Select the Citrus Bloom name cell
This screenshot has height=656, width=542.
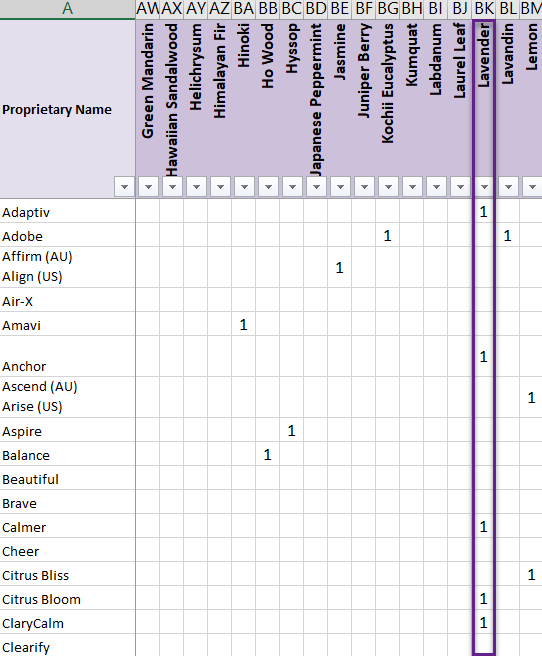tap(67, 598)
